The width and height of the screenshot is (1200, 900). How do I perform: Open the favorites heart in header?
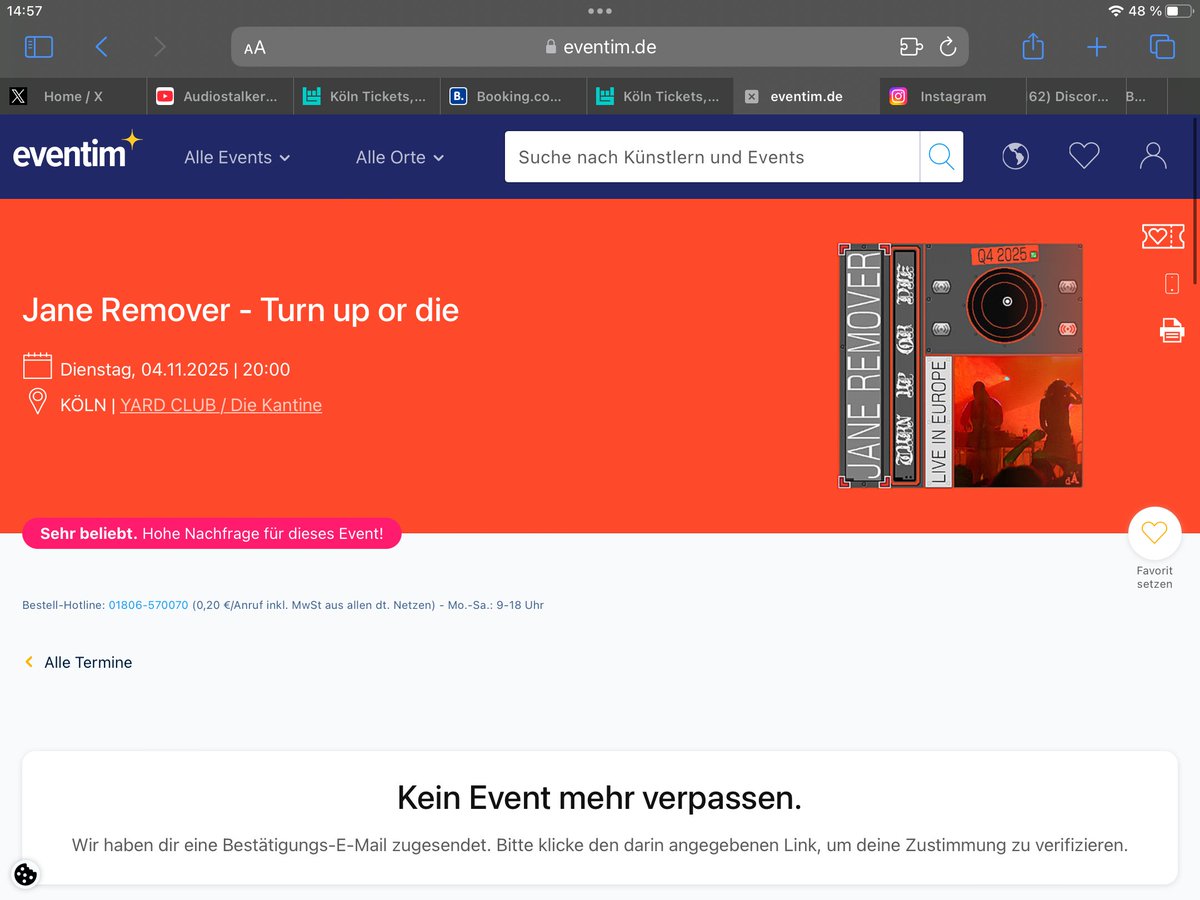click(1084, 156)
